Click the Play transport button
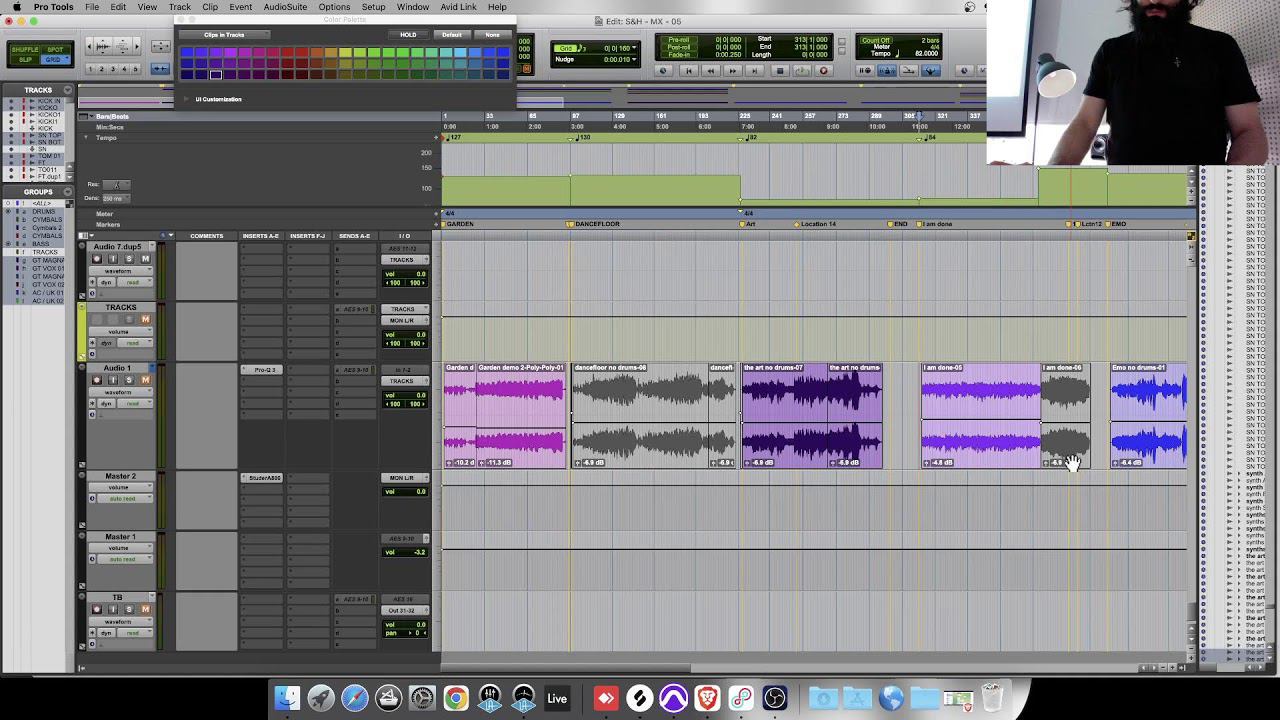Image resolution: width=1280 pixels, height=720 pixels. 802,70
